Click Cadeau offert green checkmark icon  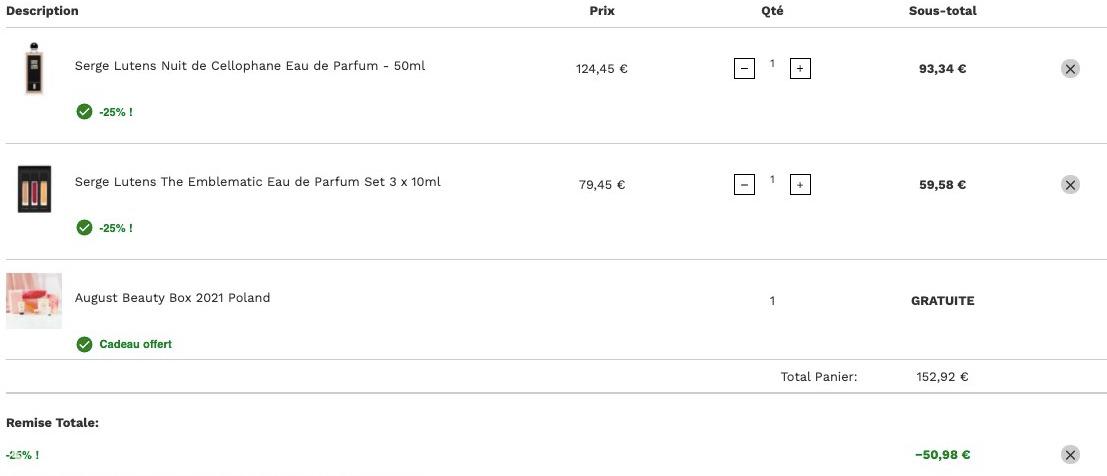click(84, 344)
